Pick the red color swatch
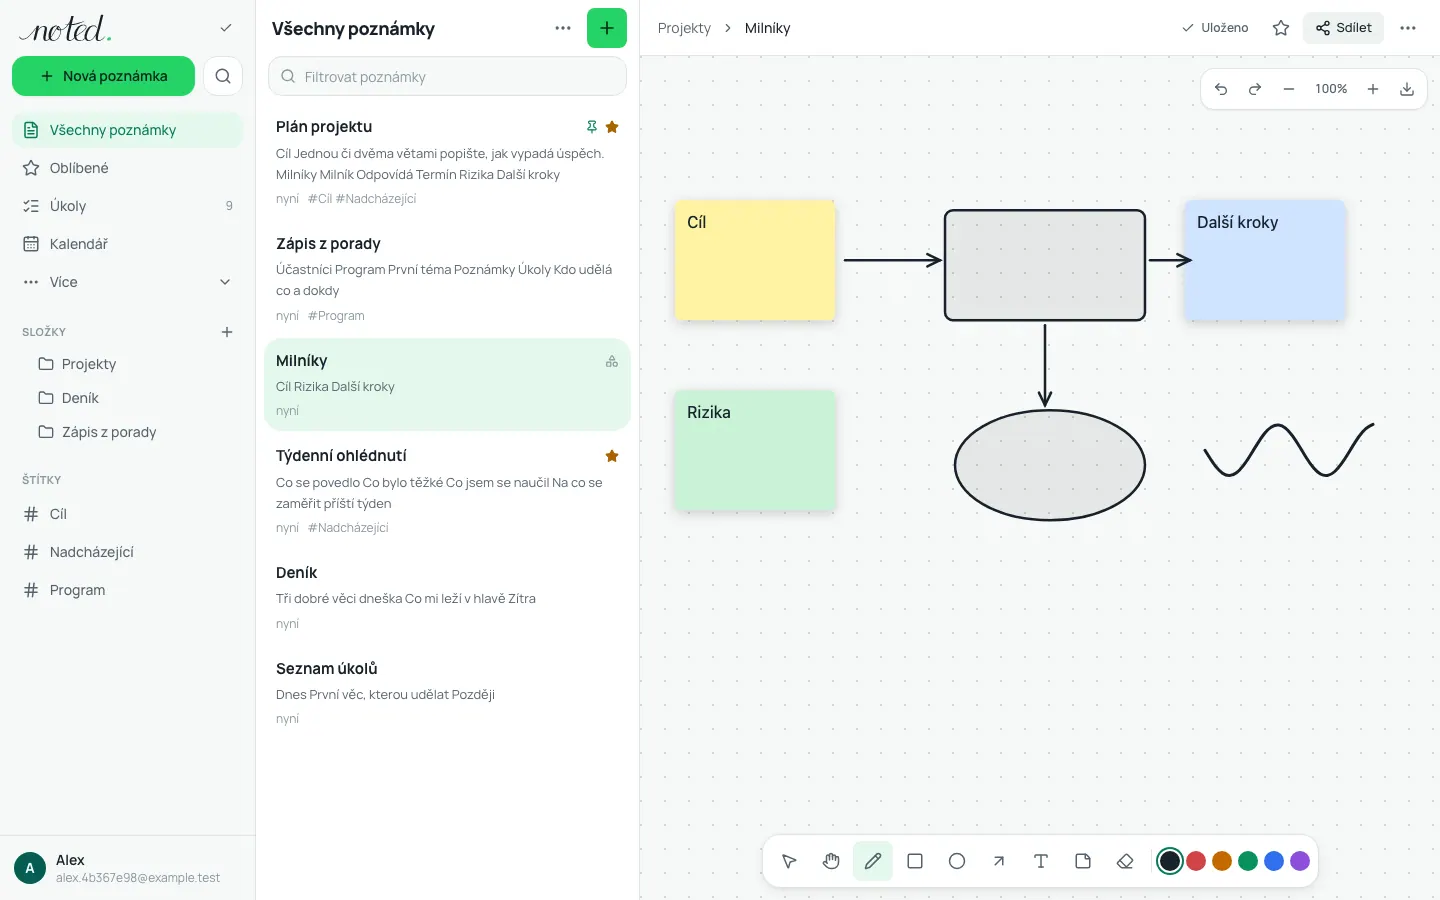Viewport: 1440px width, 900px height. [x=1196, y=861]
